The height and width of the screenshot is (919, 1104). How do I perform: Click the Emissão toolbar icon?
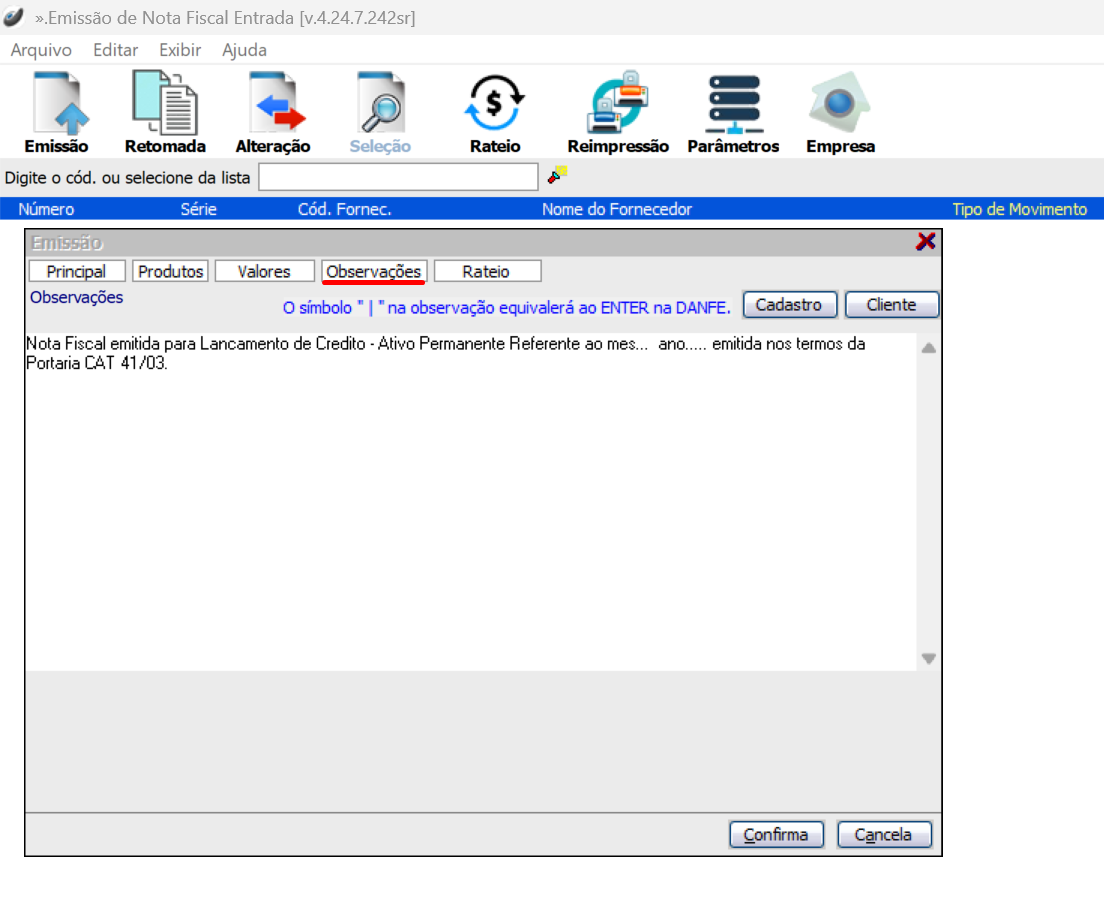56,104
